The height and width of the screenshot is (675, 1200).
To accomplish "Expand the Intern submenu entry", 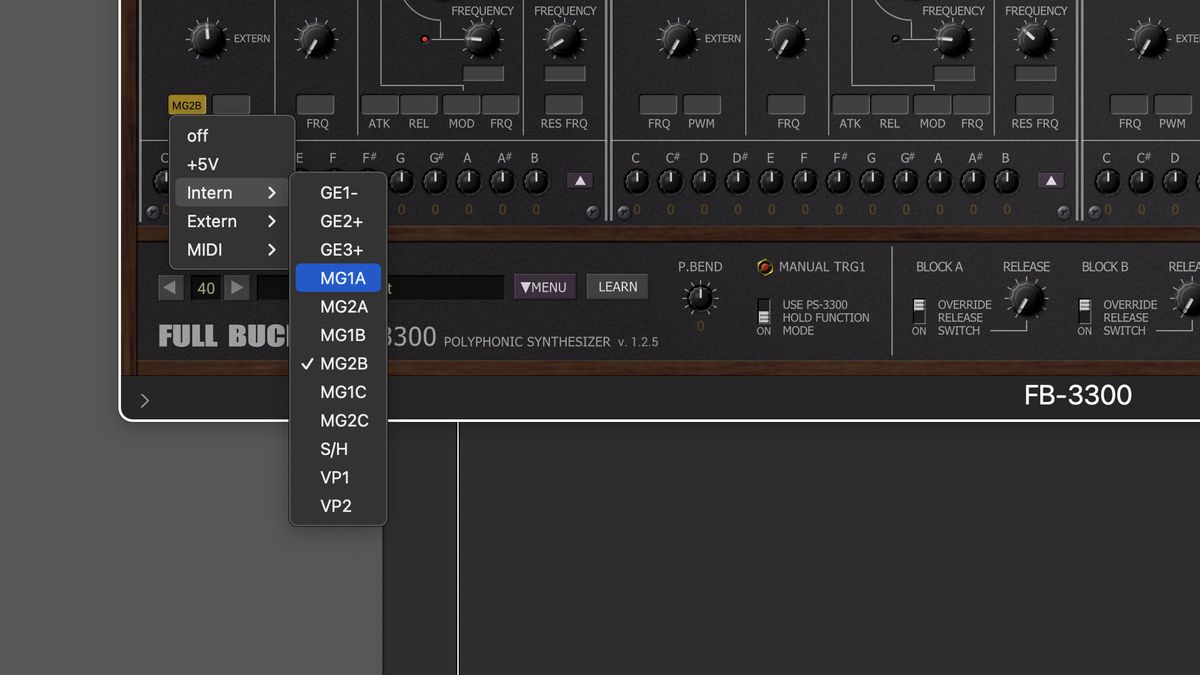I will 232,193.
